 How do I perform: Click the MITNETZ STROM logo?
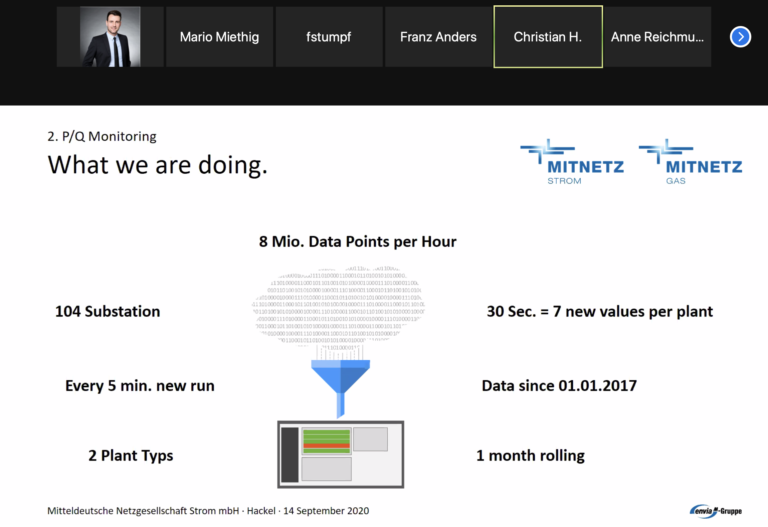(572, 162)
